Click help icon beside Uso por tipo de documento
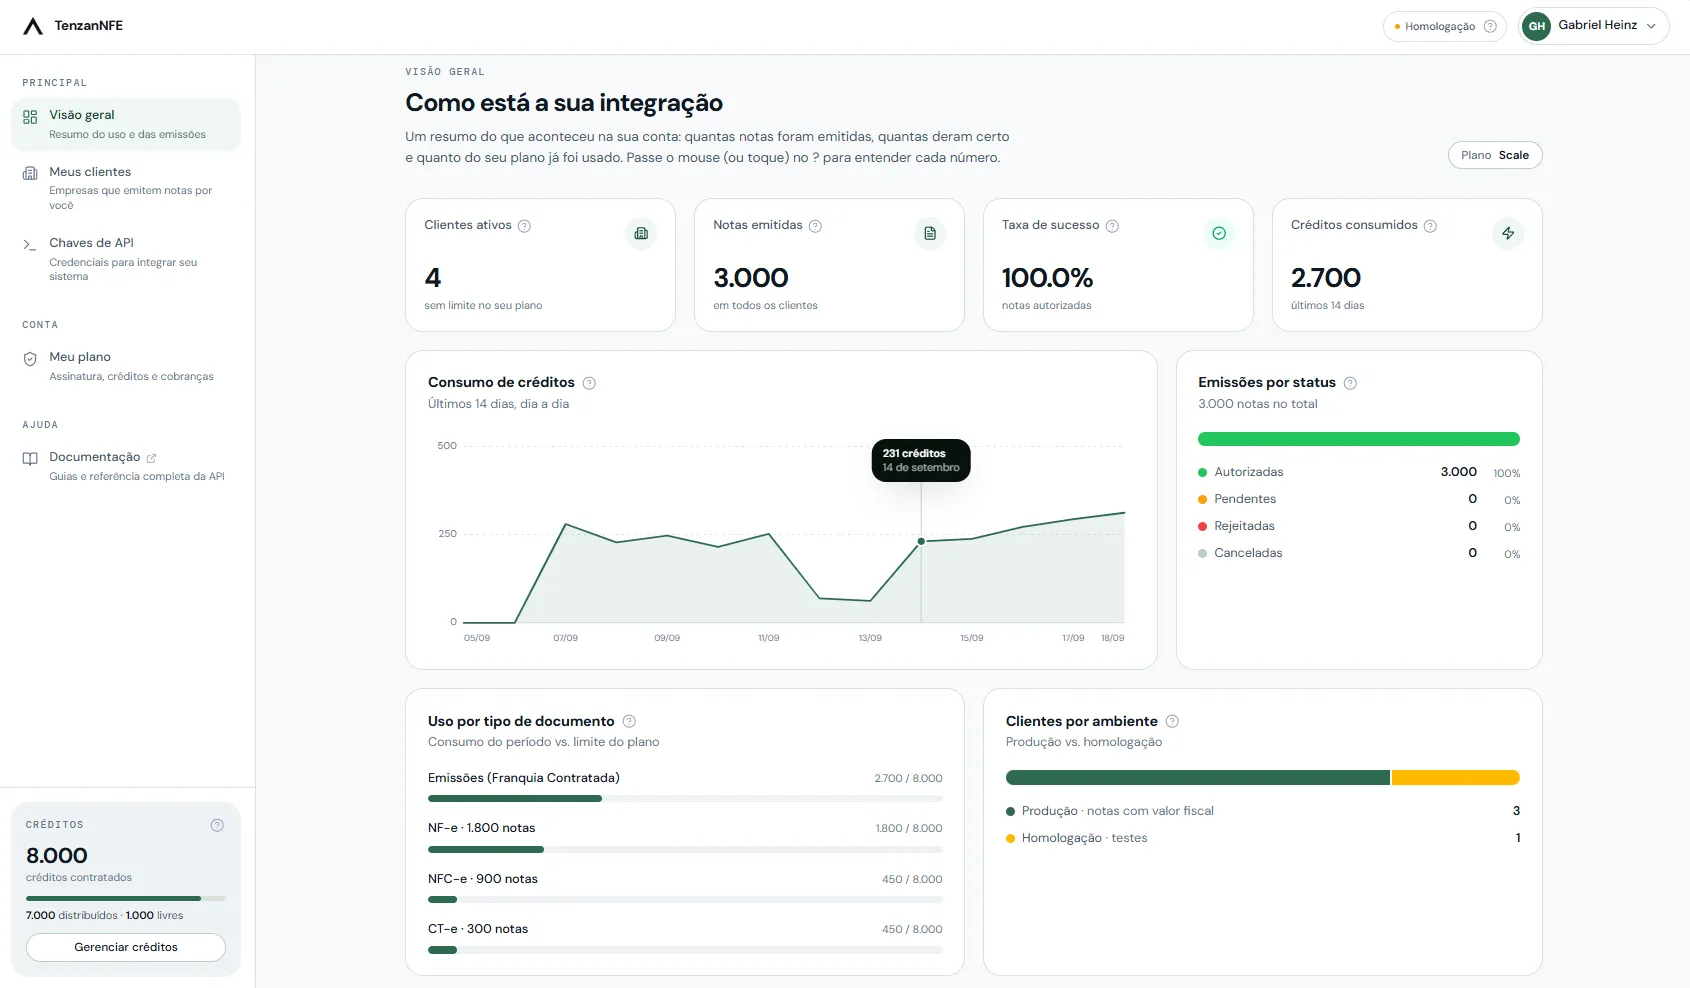 [629, 721]
